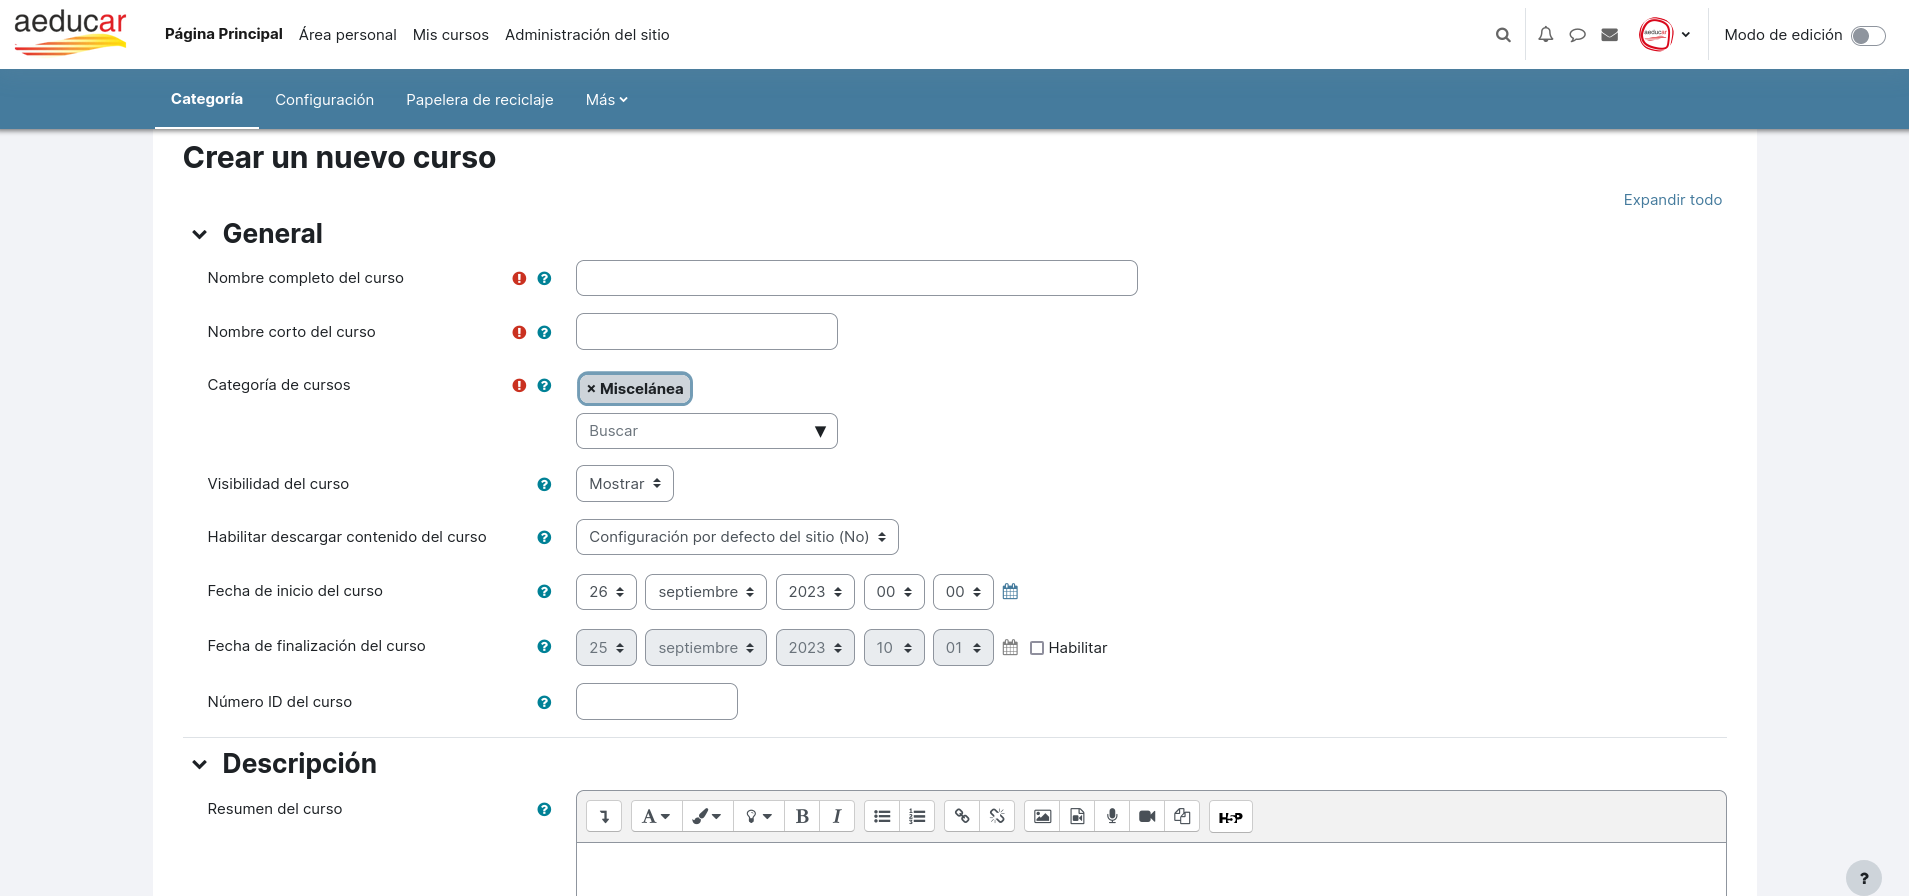The image size is (1909, 896).
Task: Open Administración del sitio
Action: tap(587, 35)
